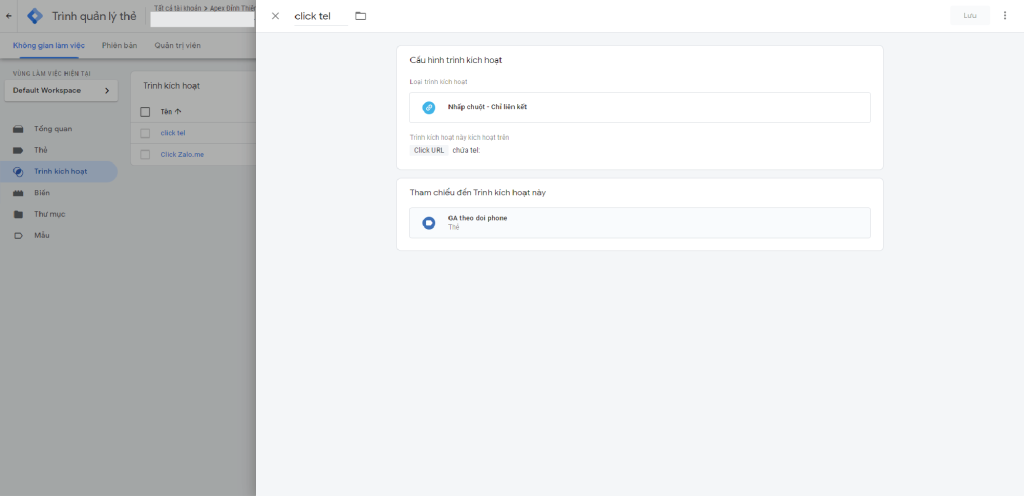Click the Tag Manager logo
The width and height of the screenshot is (1024, 496).
[x=35, y=16]
